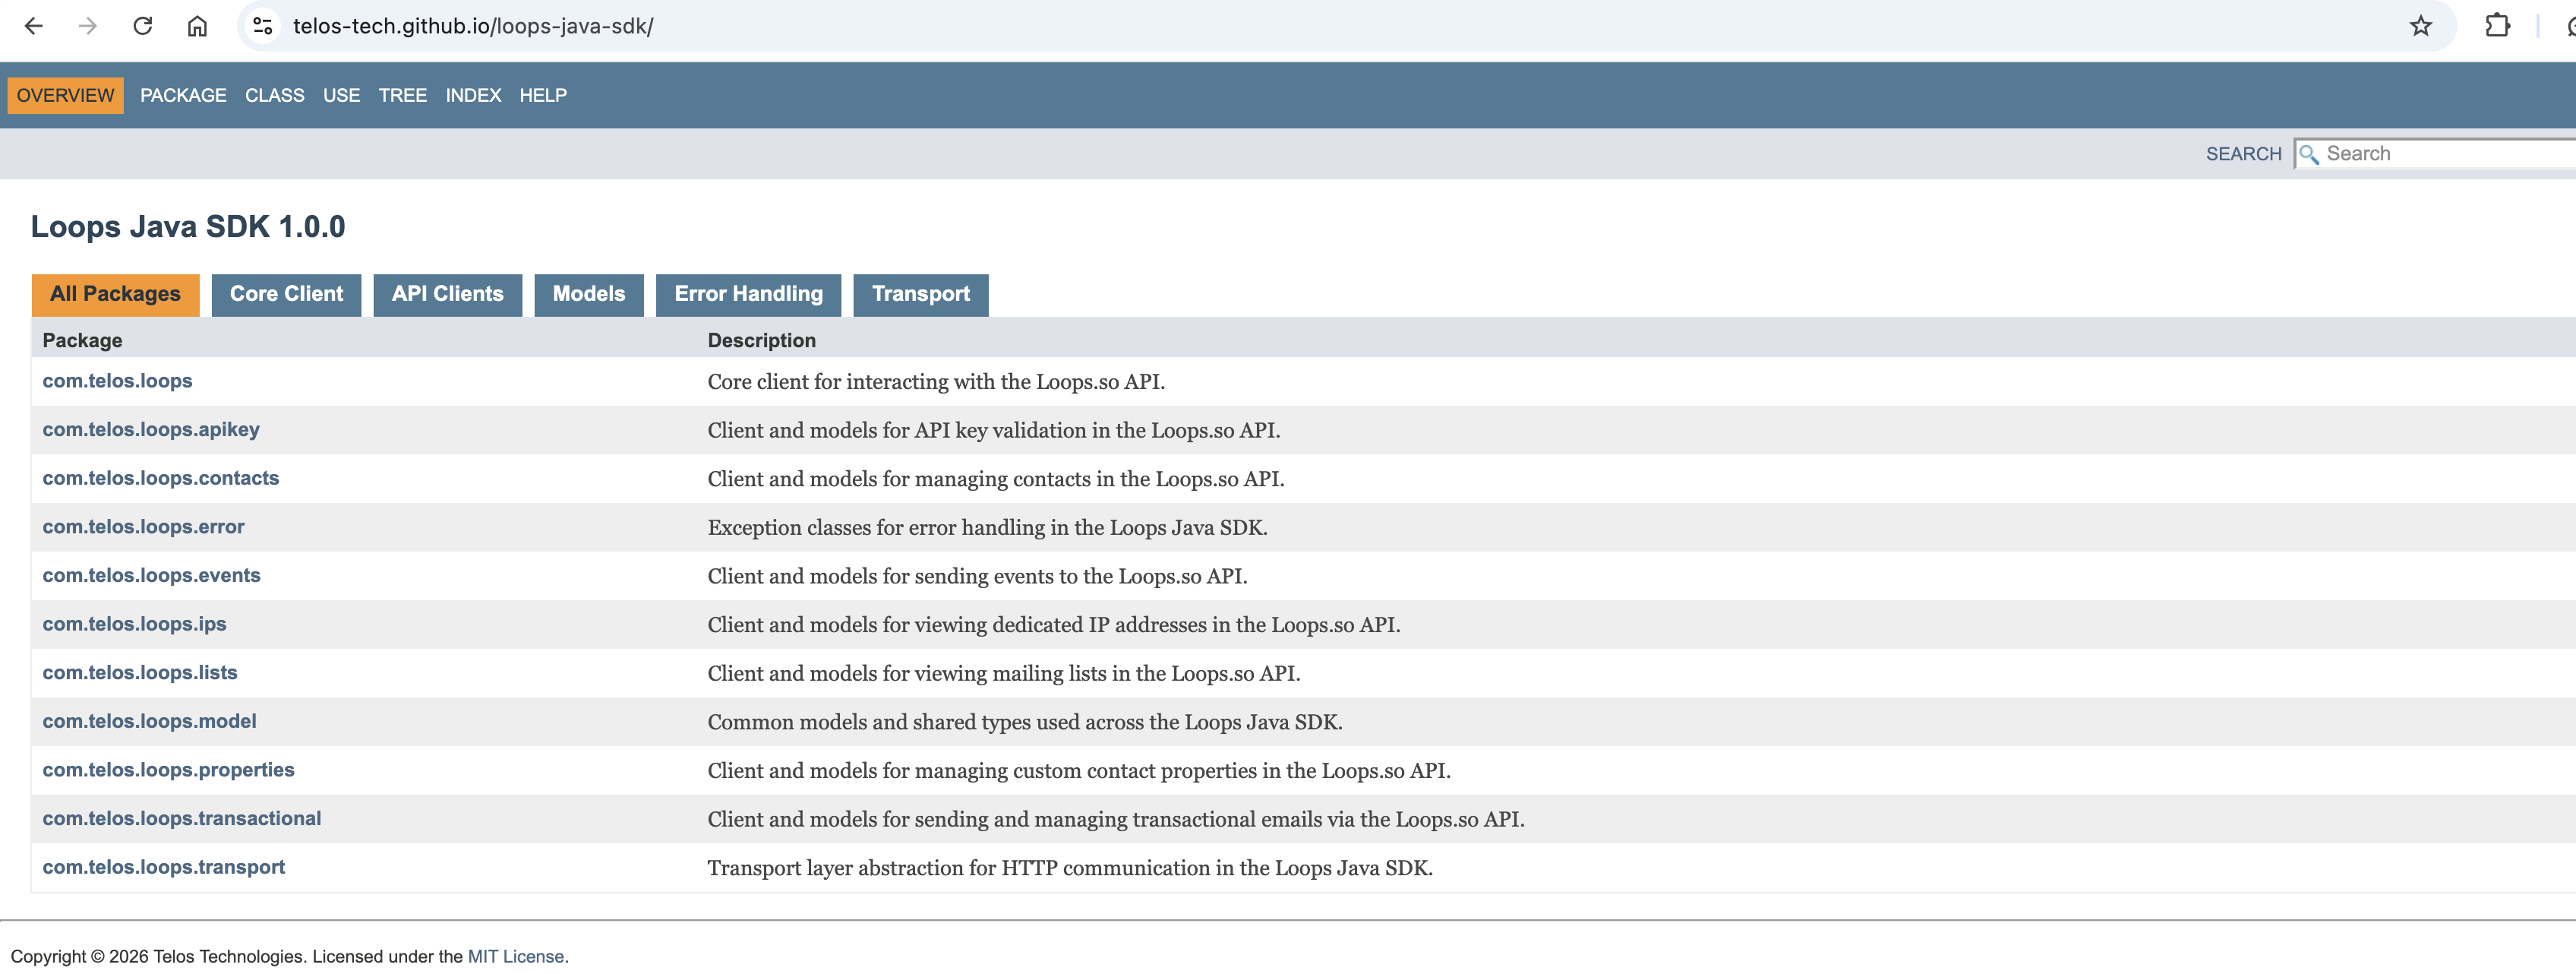Open the site permissions icon in address bar
Viewport: 2576px width, 974px height.
261,27
